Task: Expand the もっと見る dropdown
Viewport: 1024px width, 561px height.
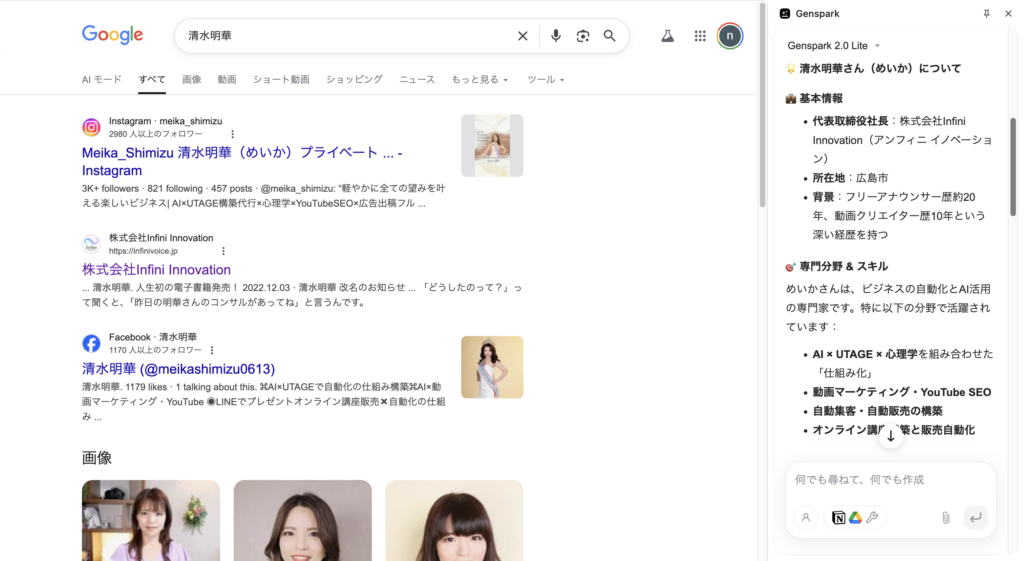Action: 480,80
